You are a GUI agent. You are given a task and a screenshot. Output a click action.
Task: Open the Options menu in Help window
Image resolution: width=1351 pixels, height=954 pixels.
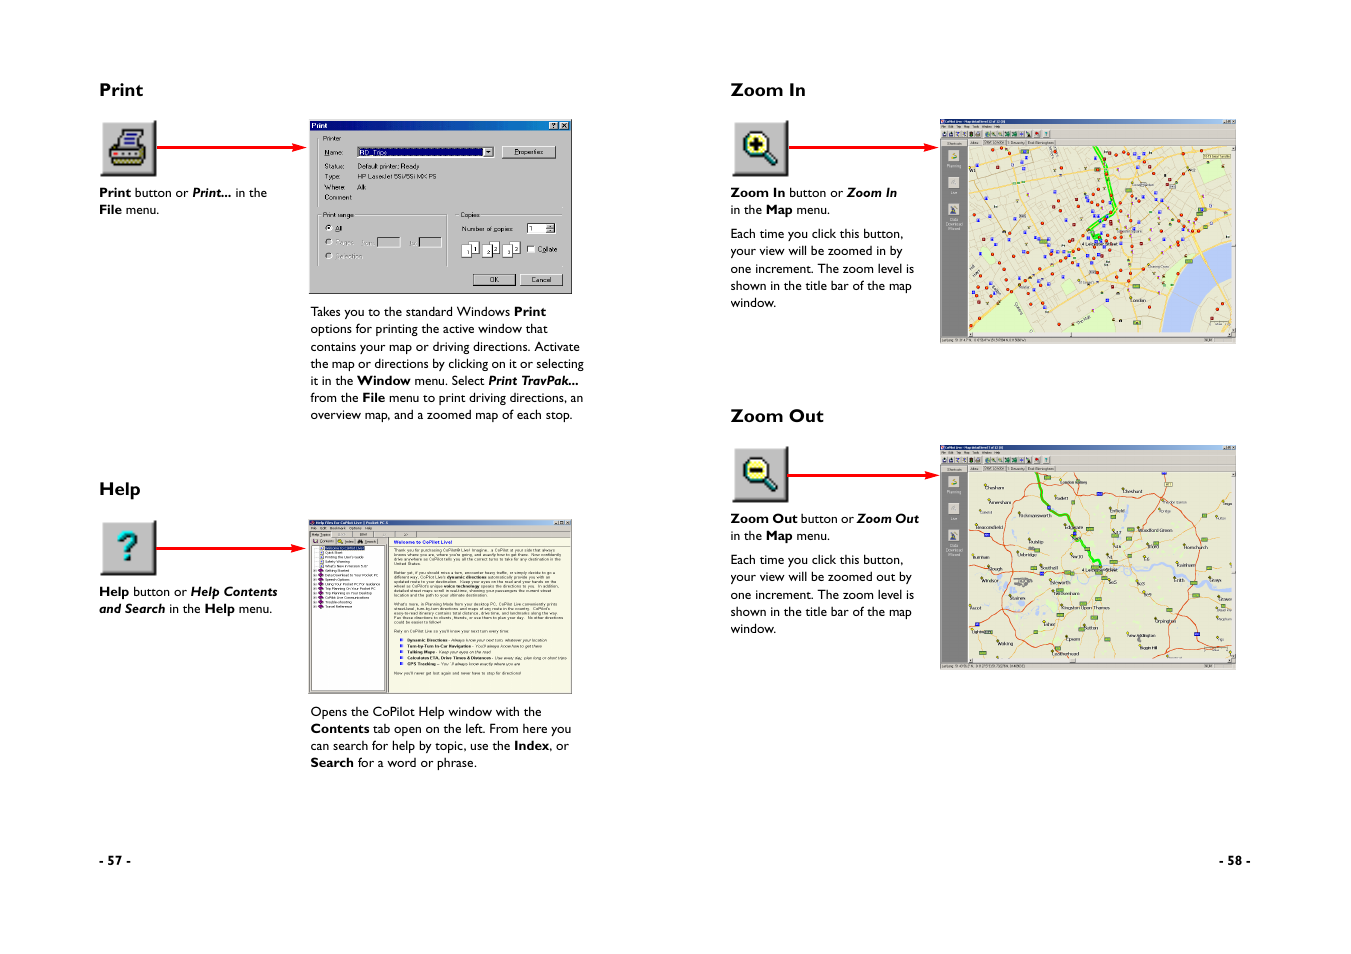(355, 528)
